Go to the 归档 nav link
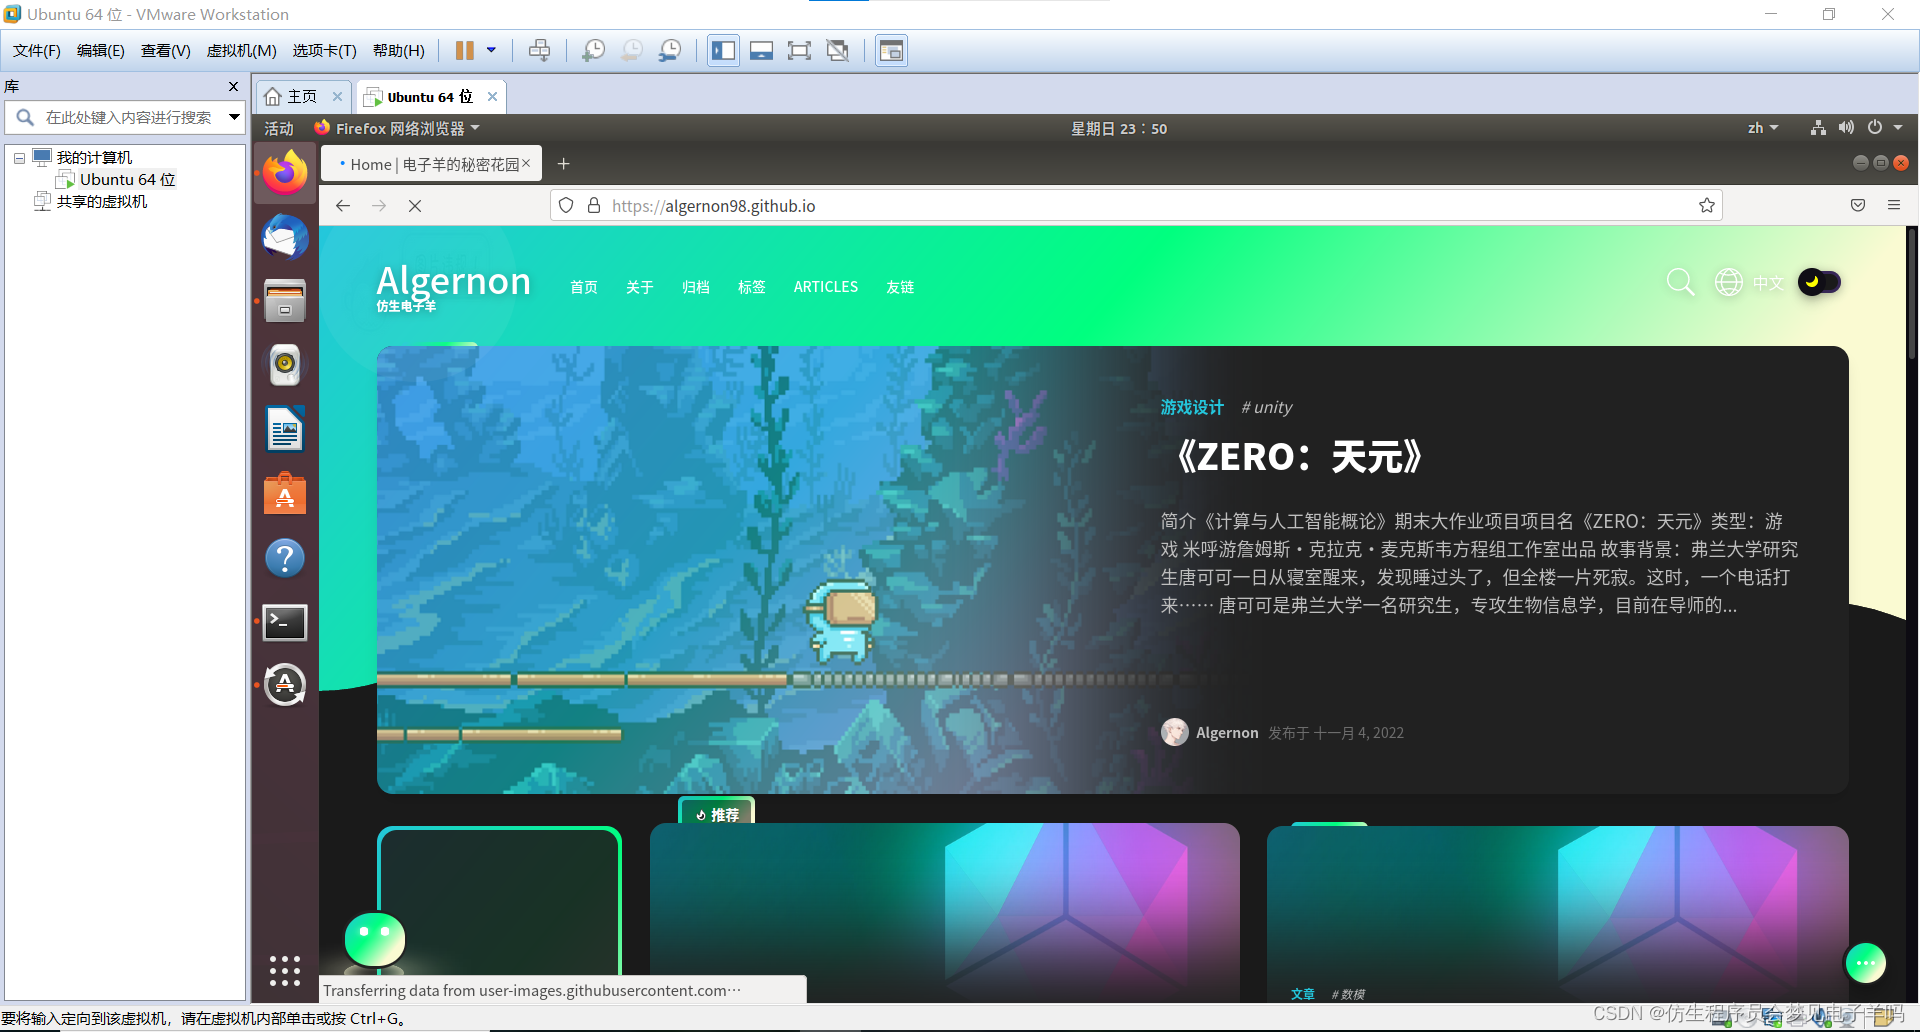 pyautogui.click(x=696, y=288)
